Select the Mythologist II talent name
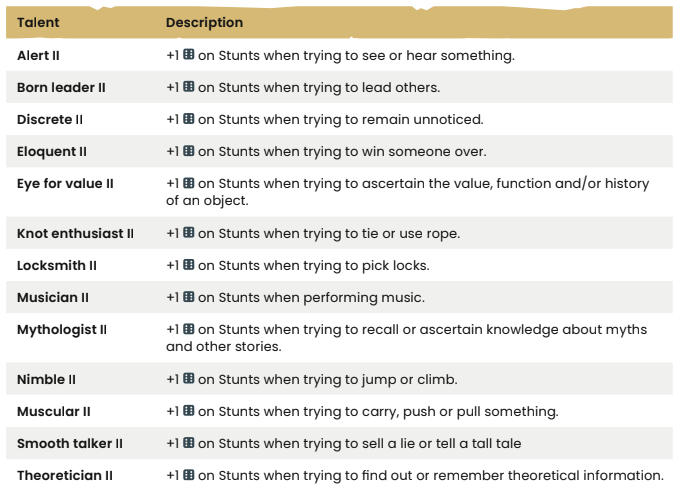681x498 pixels. click(62, 330)
